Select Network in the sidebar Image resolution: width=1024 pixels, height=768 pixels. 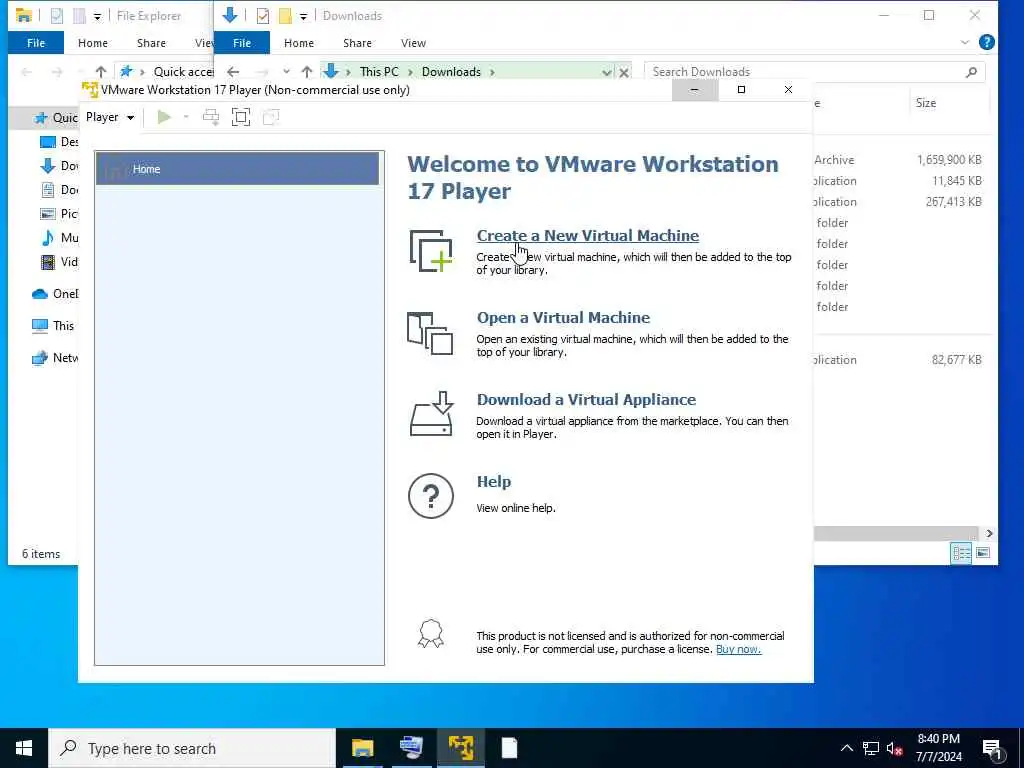(x=55, y=357)
